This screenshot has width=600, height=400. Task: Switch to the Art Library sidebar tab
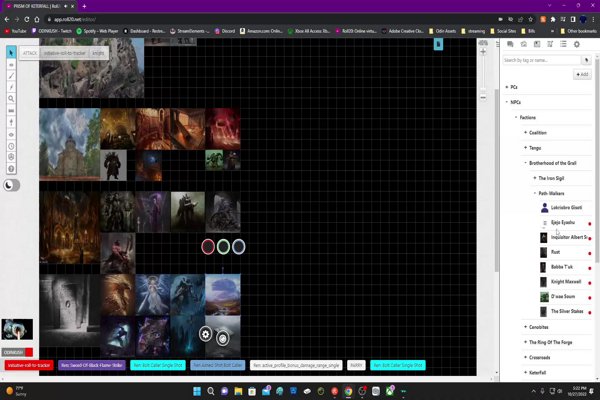click(x=523, y=44)
